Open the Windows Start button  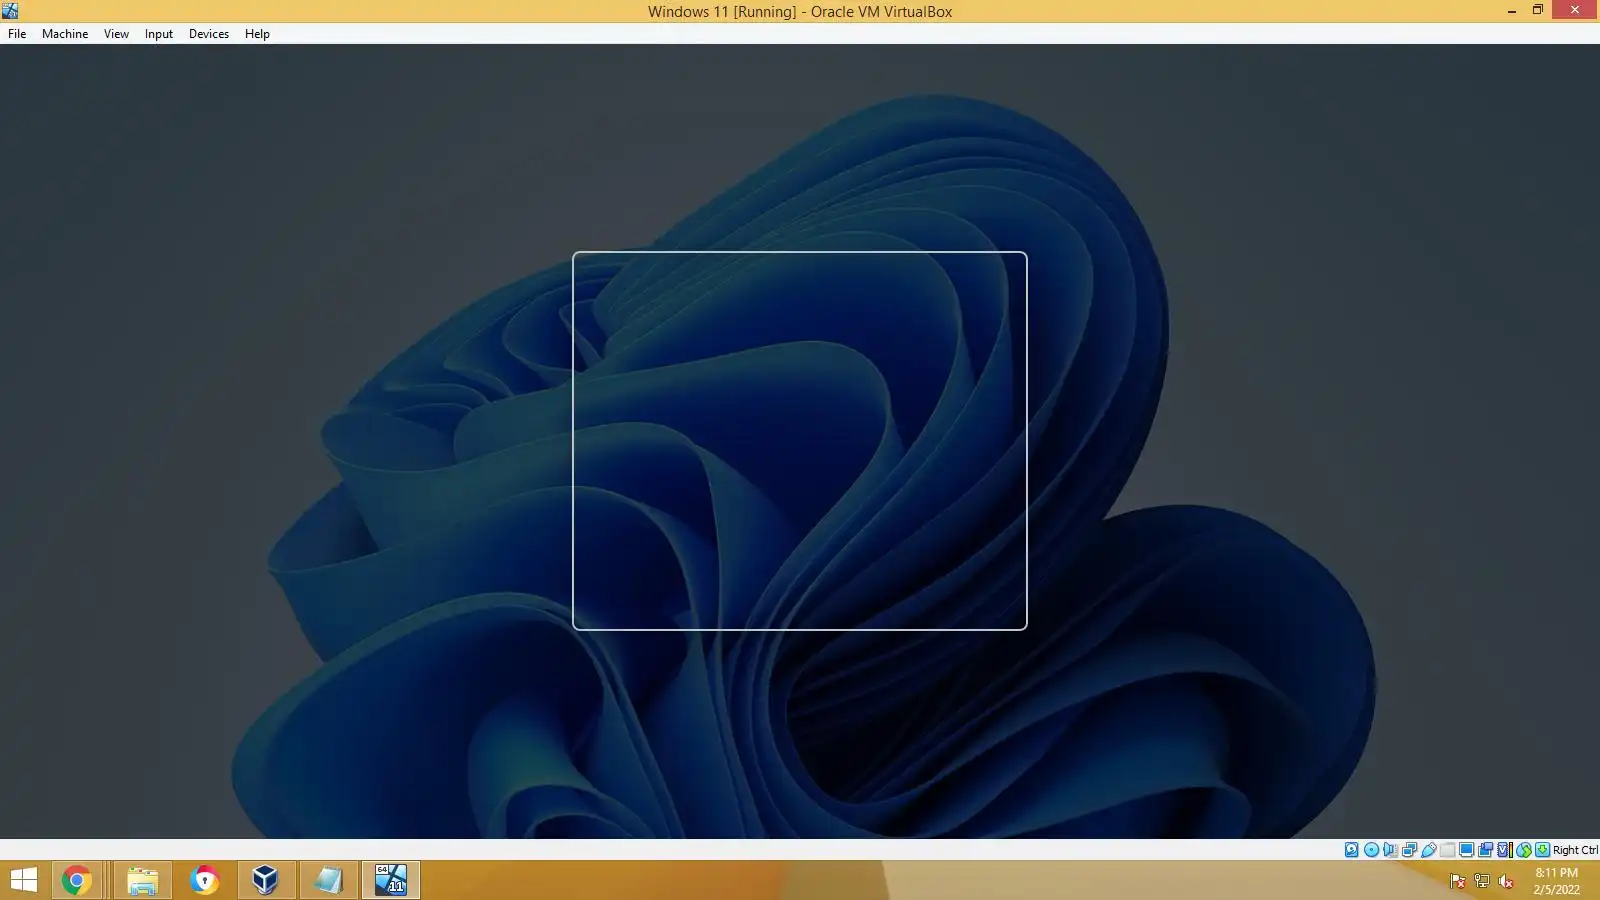pyautogui.click(x=23, y=880)
